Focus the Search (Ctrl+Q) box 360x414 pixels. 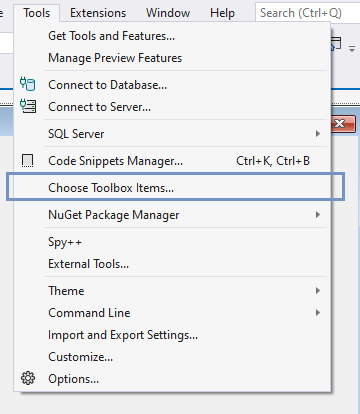pyautogui.click(x=307, y=13)
